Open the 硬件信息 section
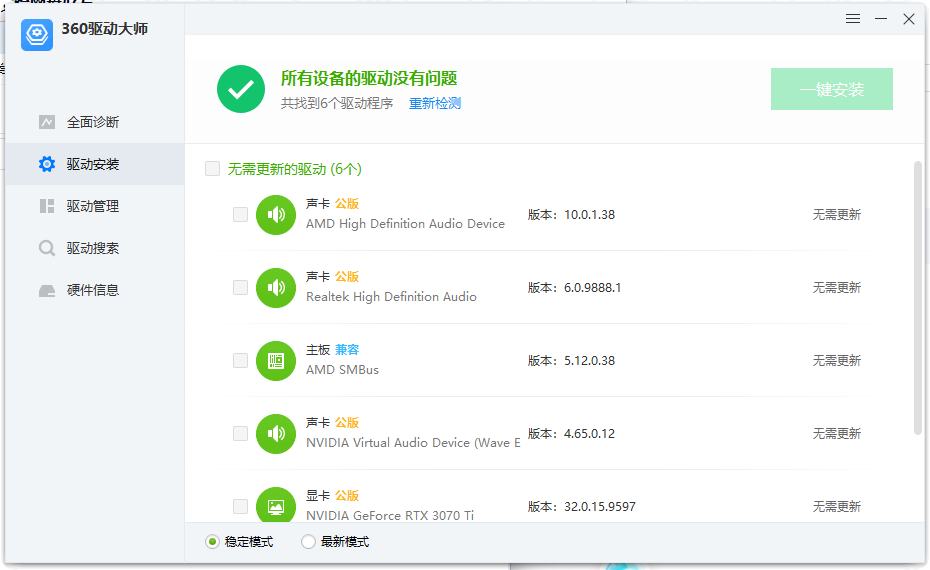This screenshot has height=570, width=930. [x=95, y=290]
